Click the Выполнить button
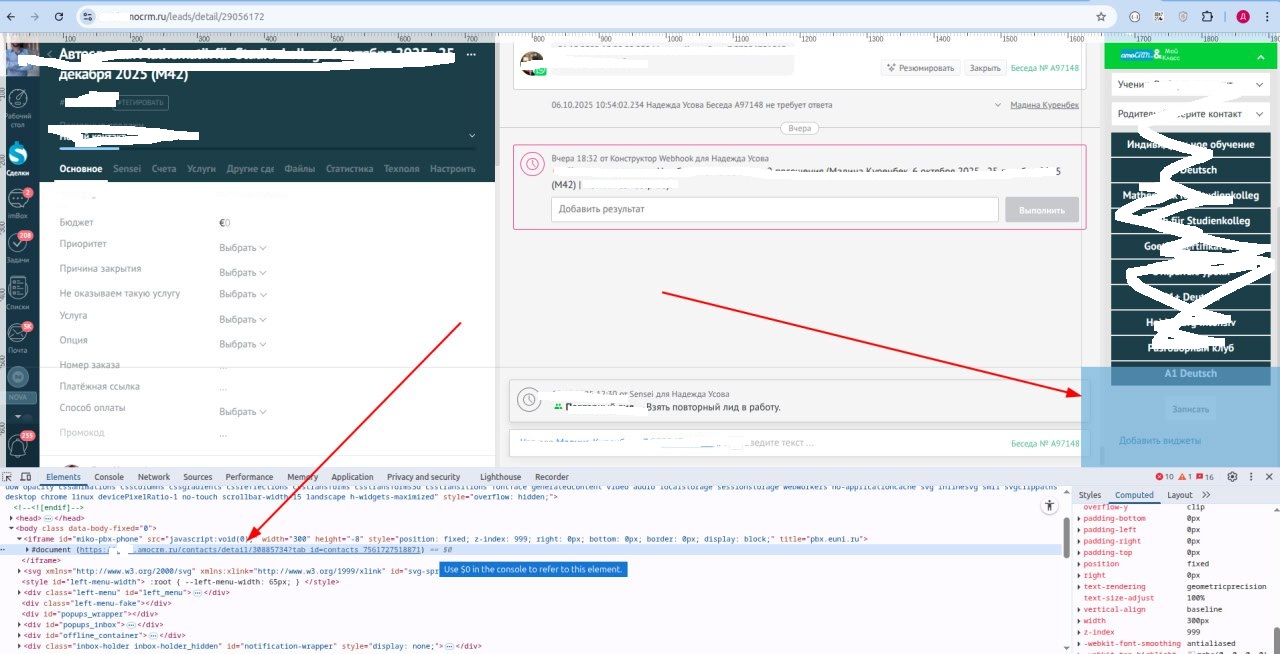 pos(1041,210)
